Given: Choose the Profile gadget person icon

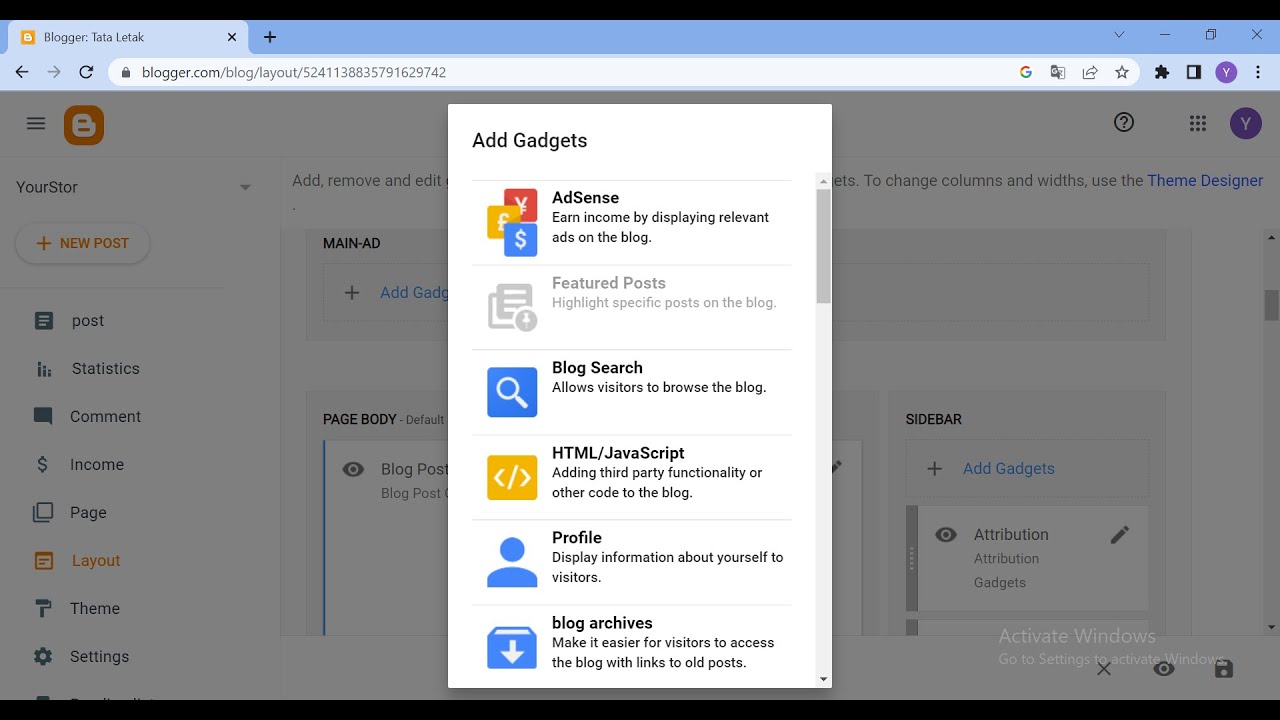Looking at the screenshot, I should click(512, 562).
